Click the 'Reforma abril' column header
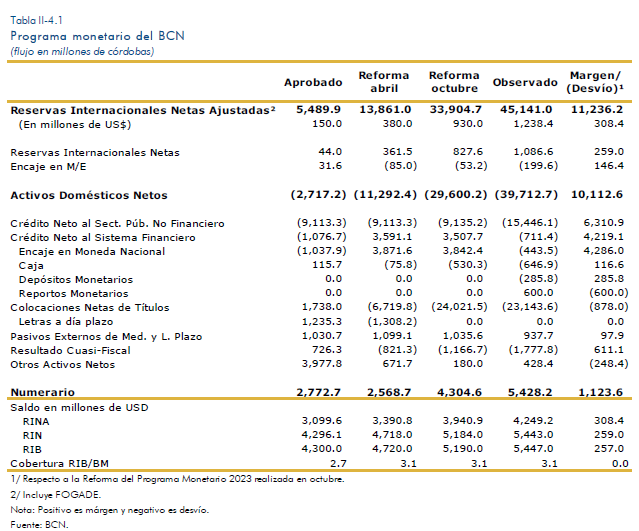639x531 pixels. click(383, 82)
